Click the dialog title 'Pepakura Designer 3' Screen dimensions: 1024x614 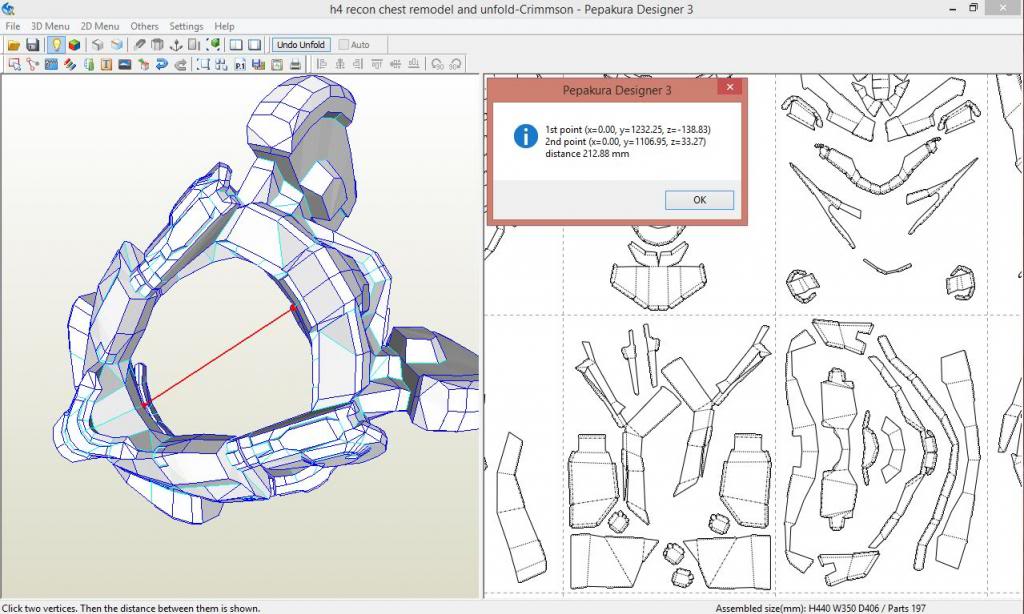click(617, 90)
